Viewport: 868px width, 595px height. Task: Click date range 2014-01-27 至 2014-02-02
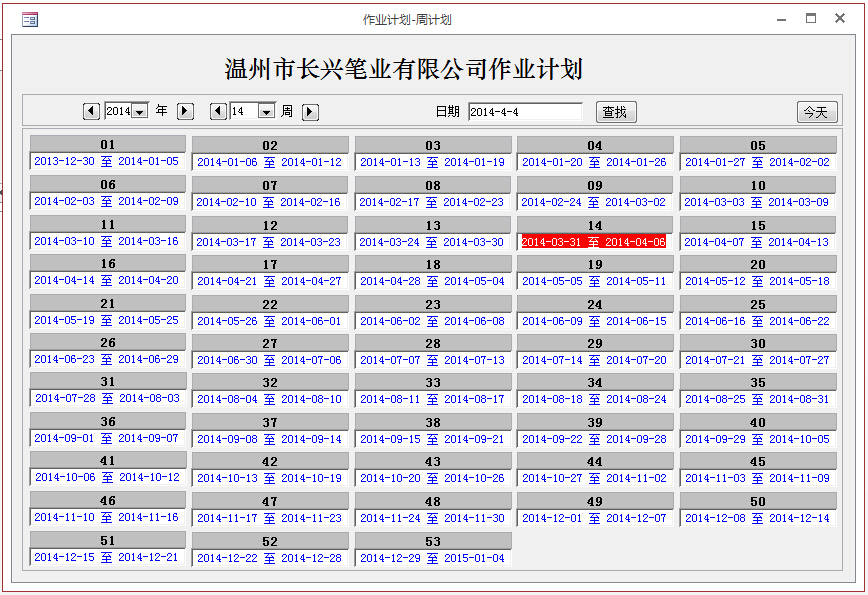coord(757,162)
